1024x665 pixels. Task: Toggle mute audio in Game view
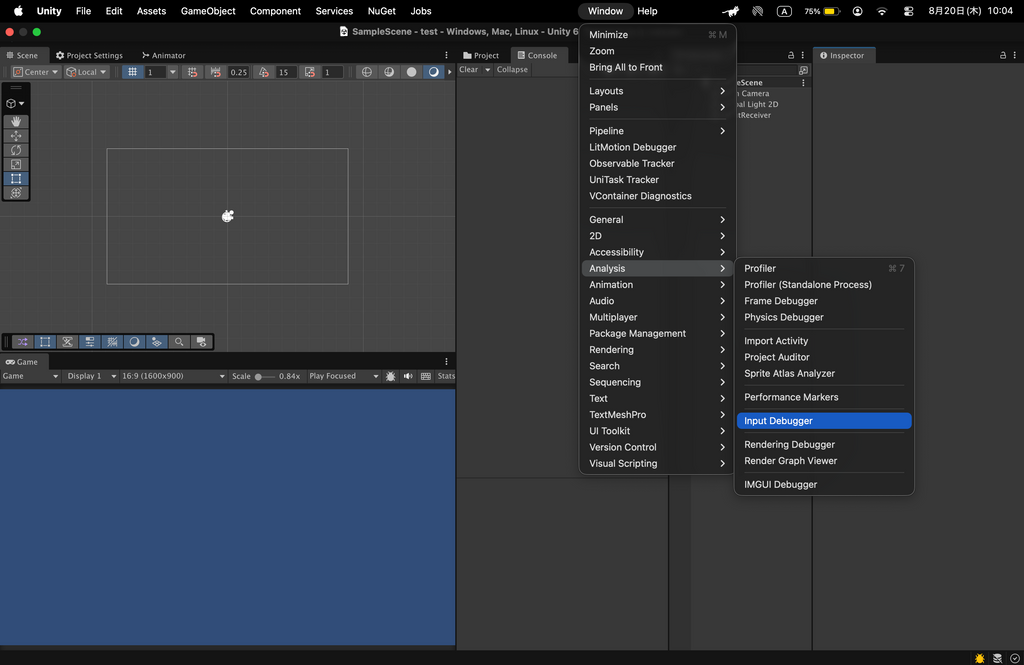point(408,376)
